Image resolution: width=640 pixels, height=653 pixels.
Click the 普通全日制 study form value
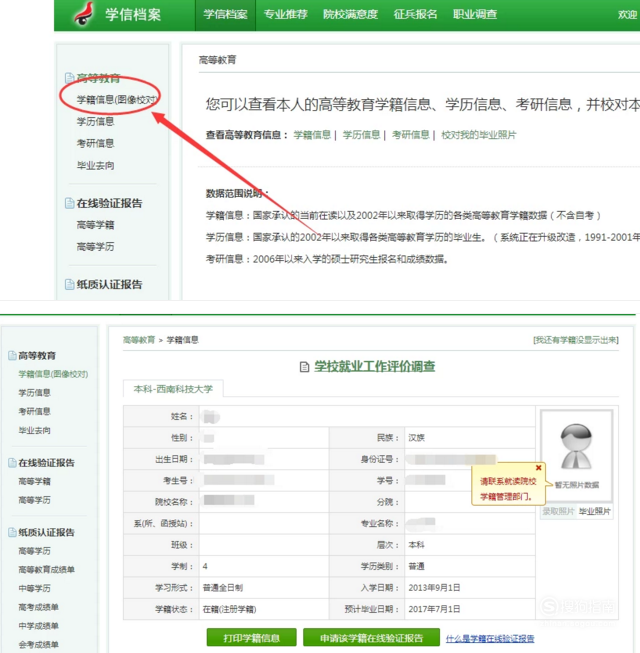click(x=223, y=588)
